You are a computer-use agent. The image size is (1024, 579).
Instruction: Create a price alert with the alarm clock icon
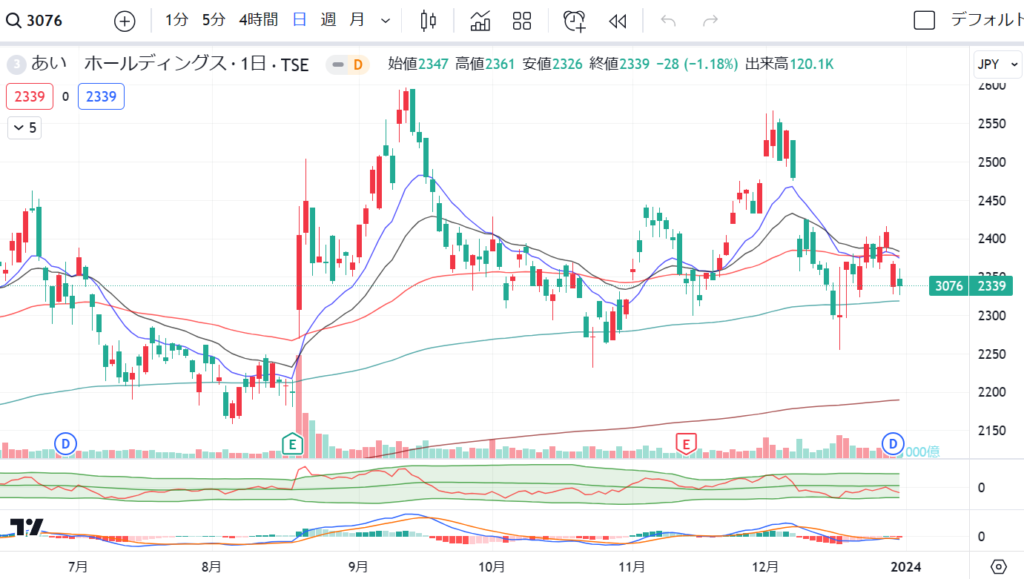point(574,20)
